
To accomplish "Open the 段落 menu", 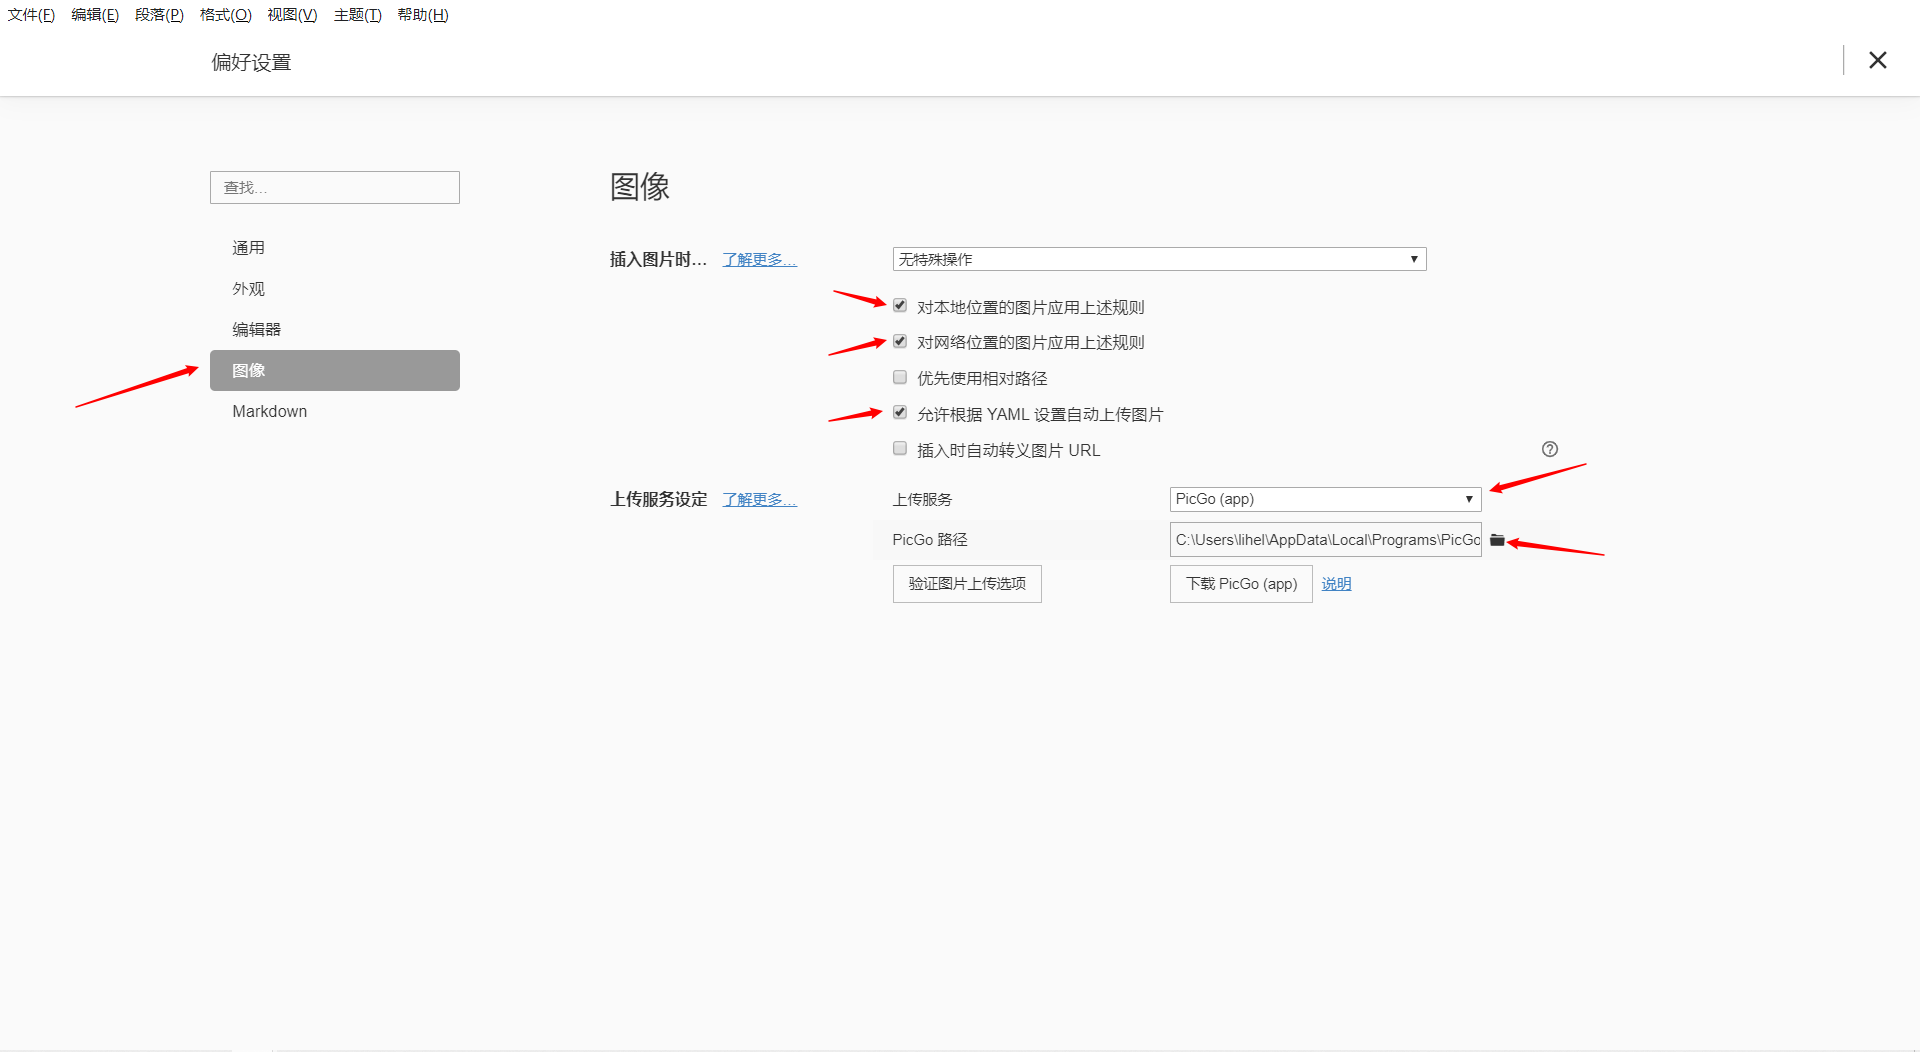I will pyautogui.click(x=159, y=15).
